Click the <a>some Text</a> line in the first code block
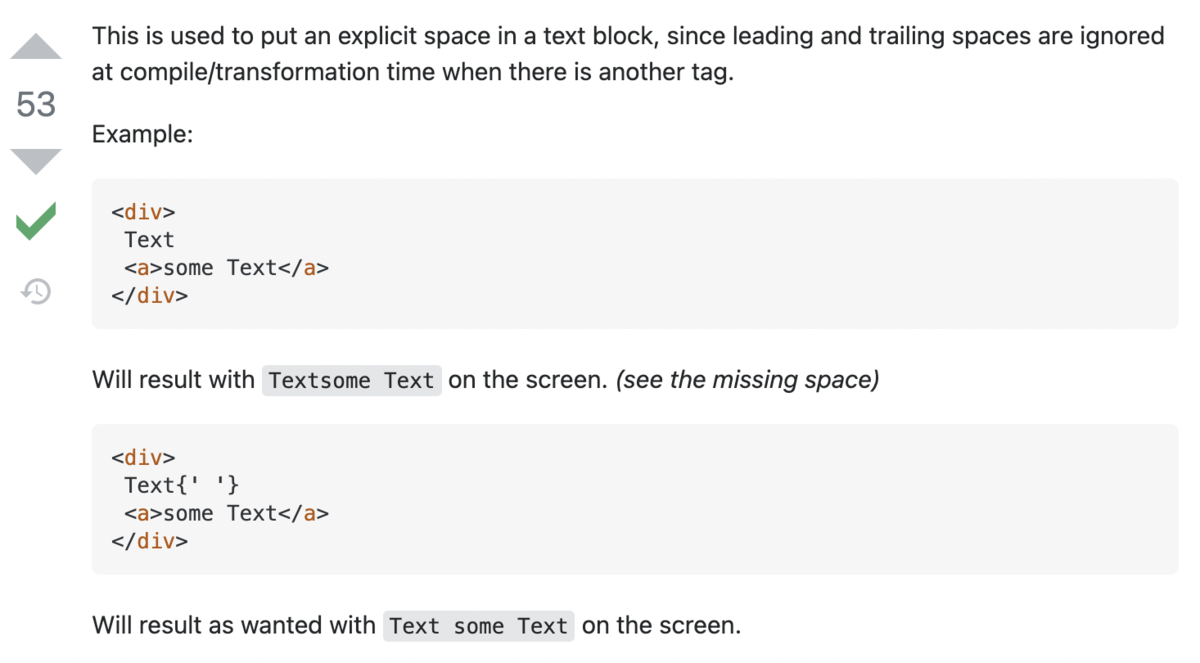This screenshot has width=1200, height=663. (227, 268)
